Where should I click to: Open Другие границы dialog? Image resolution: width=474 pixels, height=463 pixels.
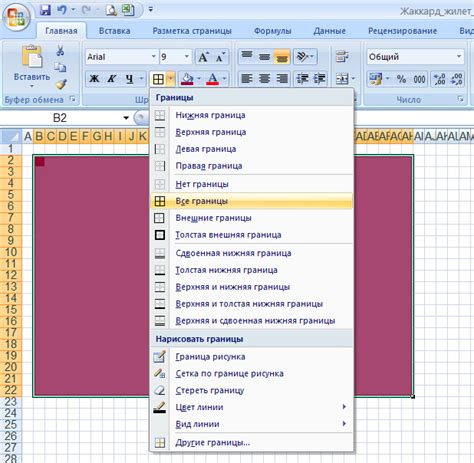pyautogui.click(x=252, y=443)
